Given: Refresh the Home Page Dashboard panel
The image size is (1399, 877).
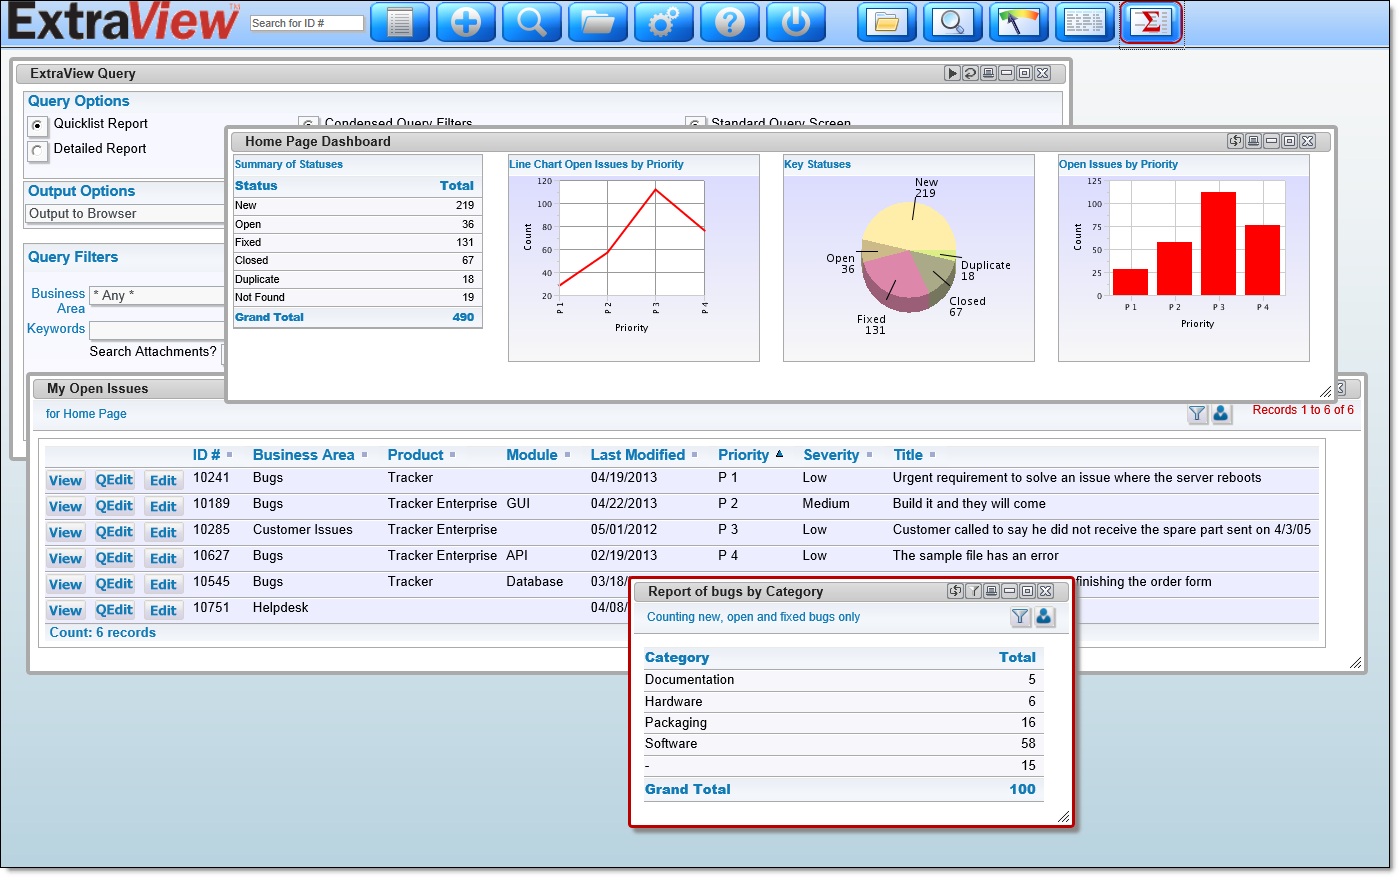Looking at the screenshot, I should [x=1235, y=141].
